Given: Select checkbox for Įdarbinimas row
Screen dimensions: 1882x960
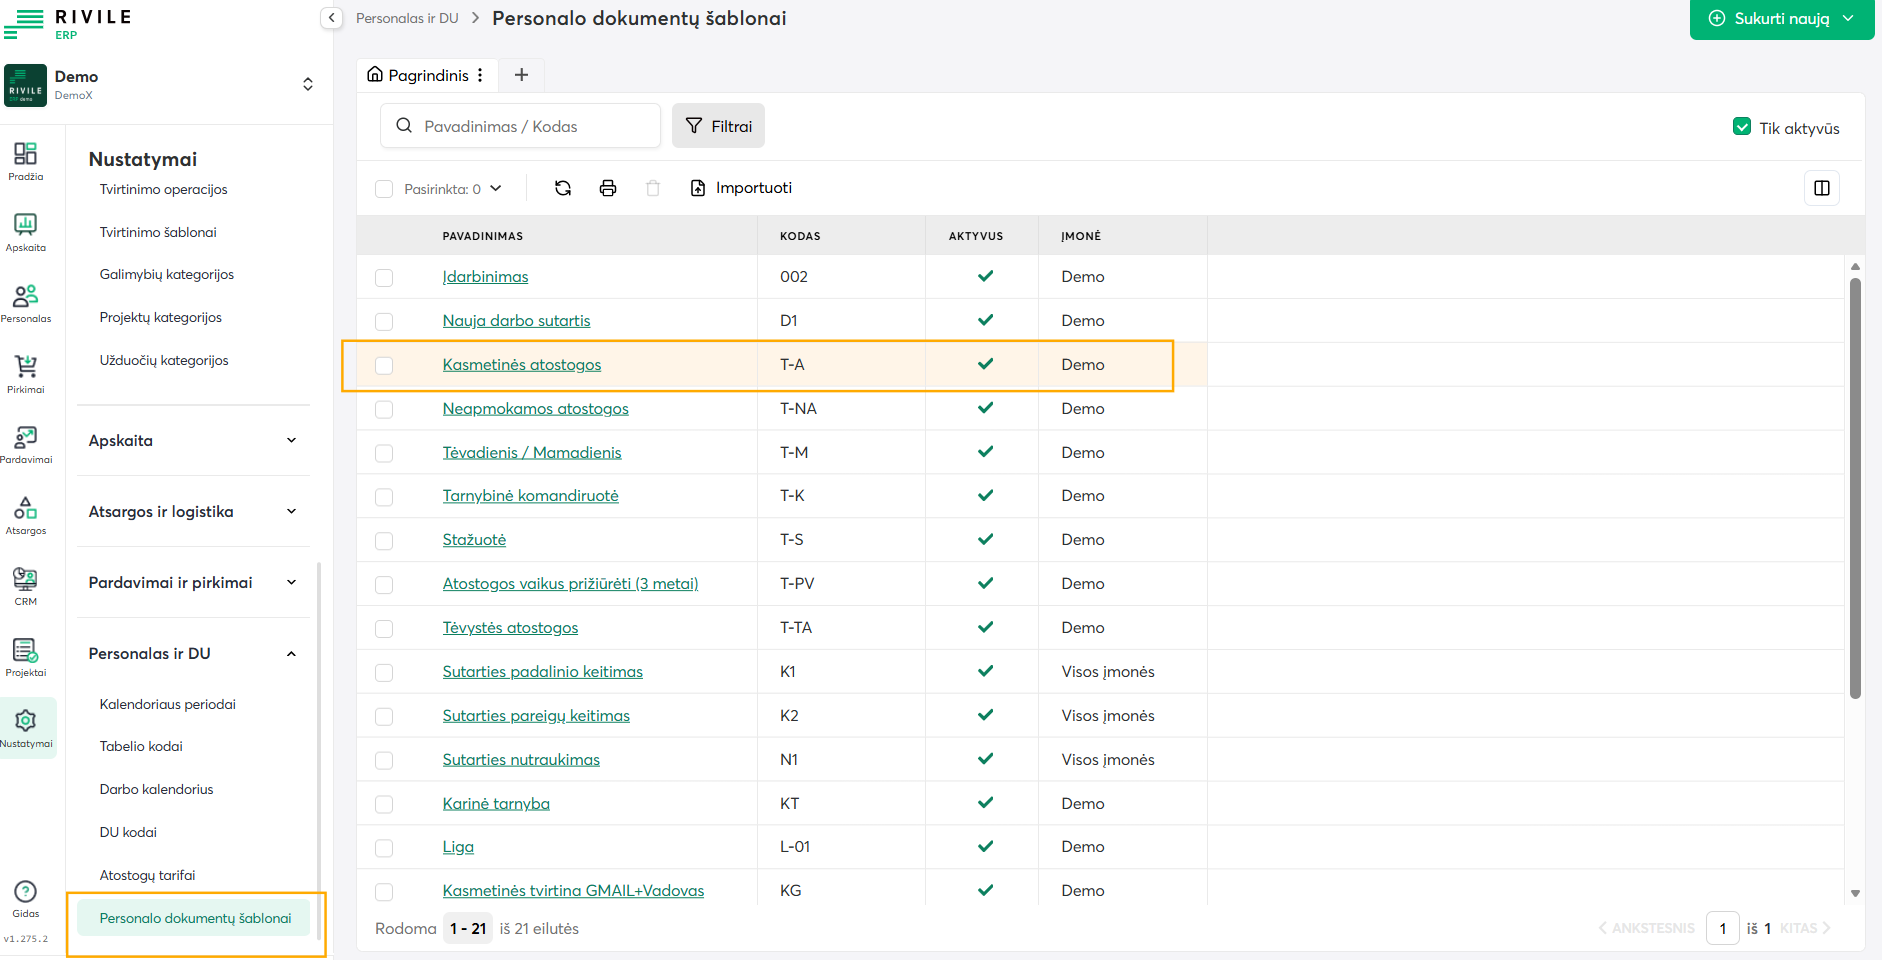Looking at the screenshot, I should tap(384, 277).
